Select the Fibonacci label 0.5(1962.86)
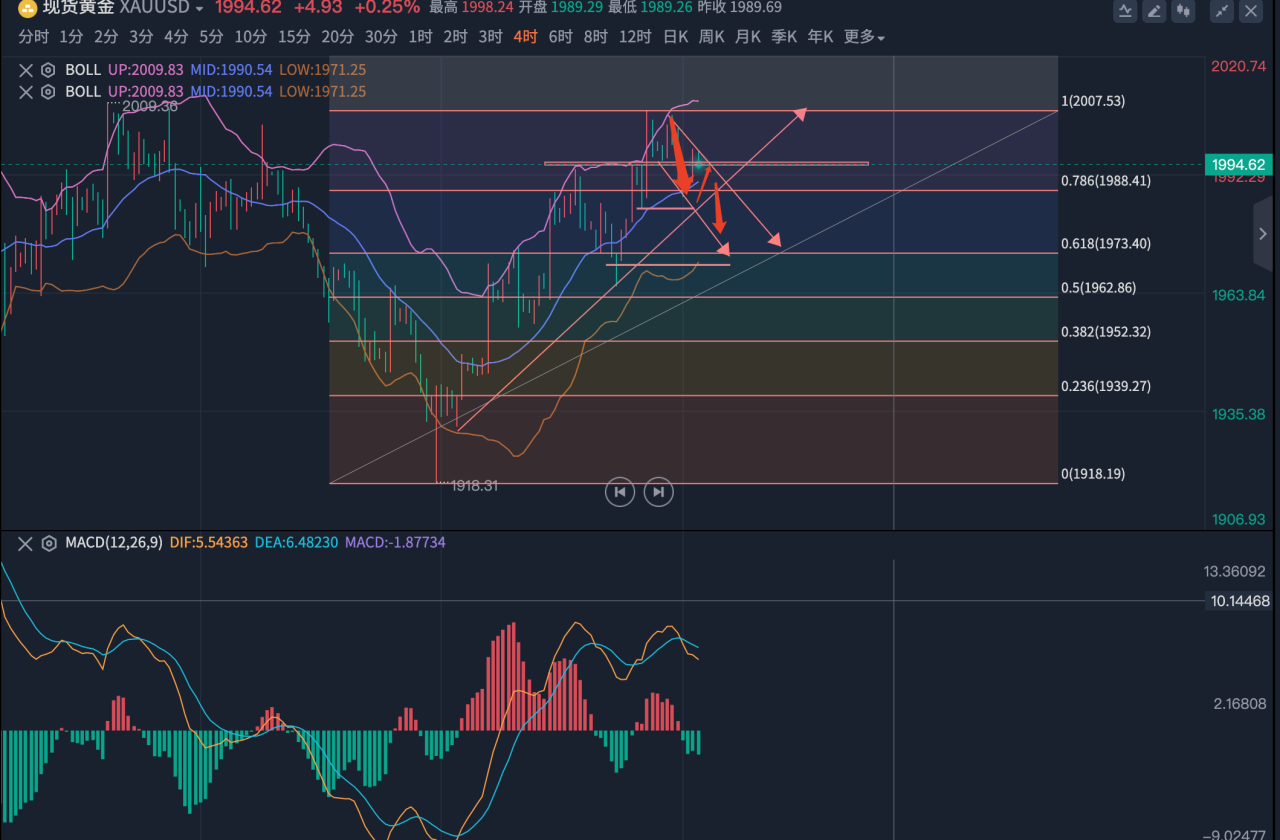This screenshot has height=840, width=1280. (1098, 288)
